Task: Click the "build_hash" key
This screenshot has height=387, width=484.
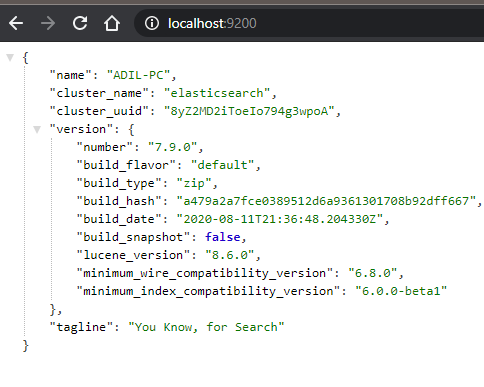Action: 119,201
